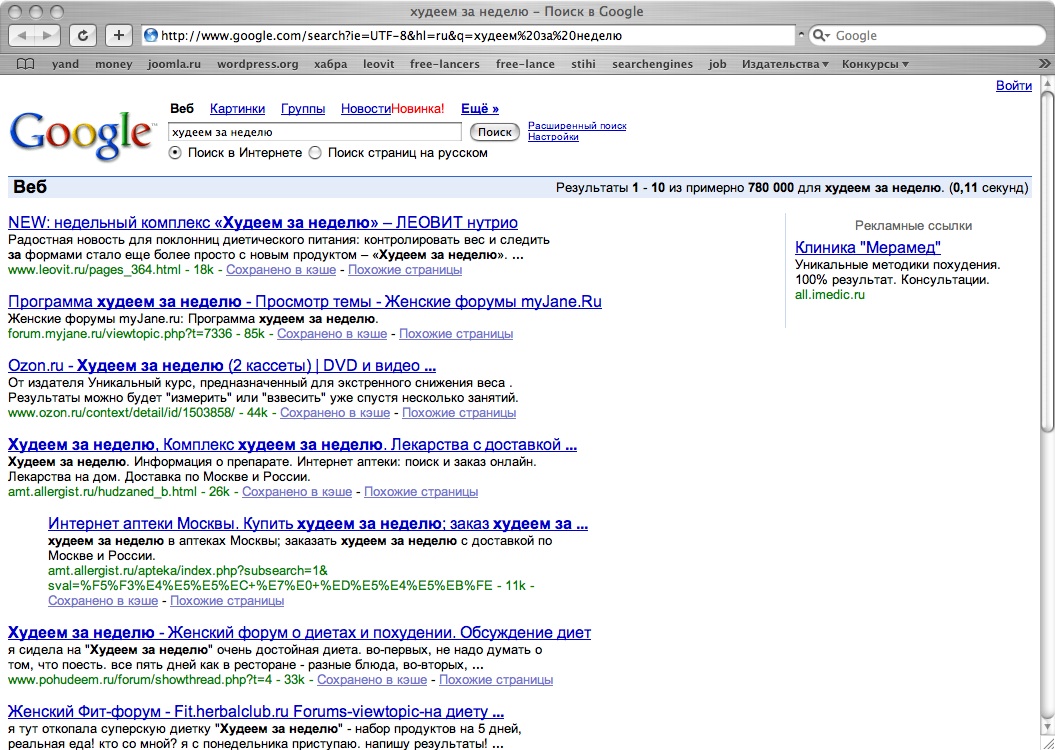The width and height of the screenshot is (1055, 750).
Task: Open the myJane.Ru forum result
Action: tap(305, 301)
